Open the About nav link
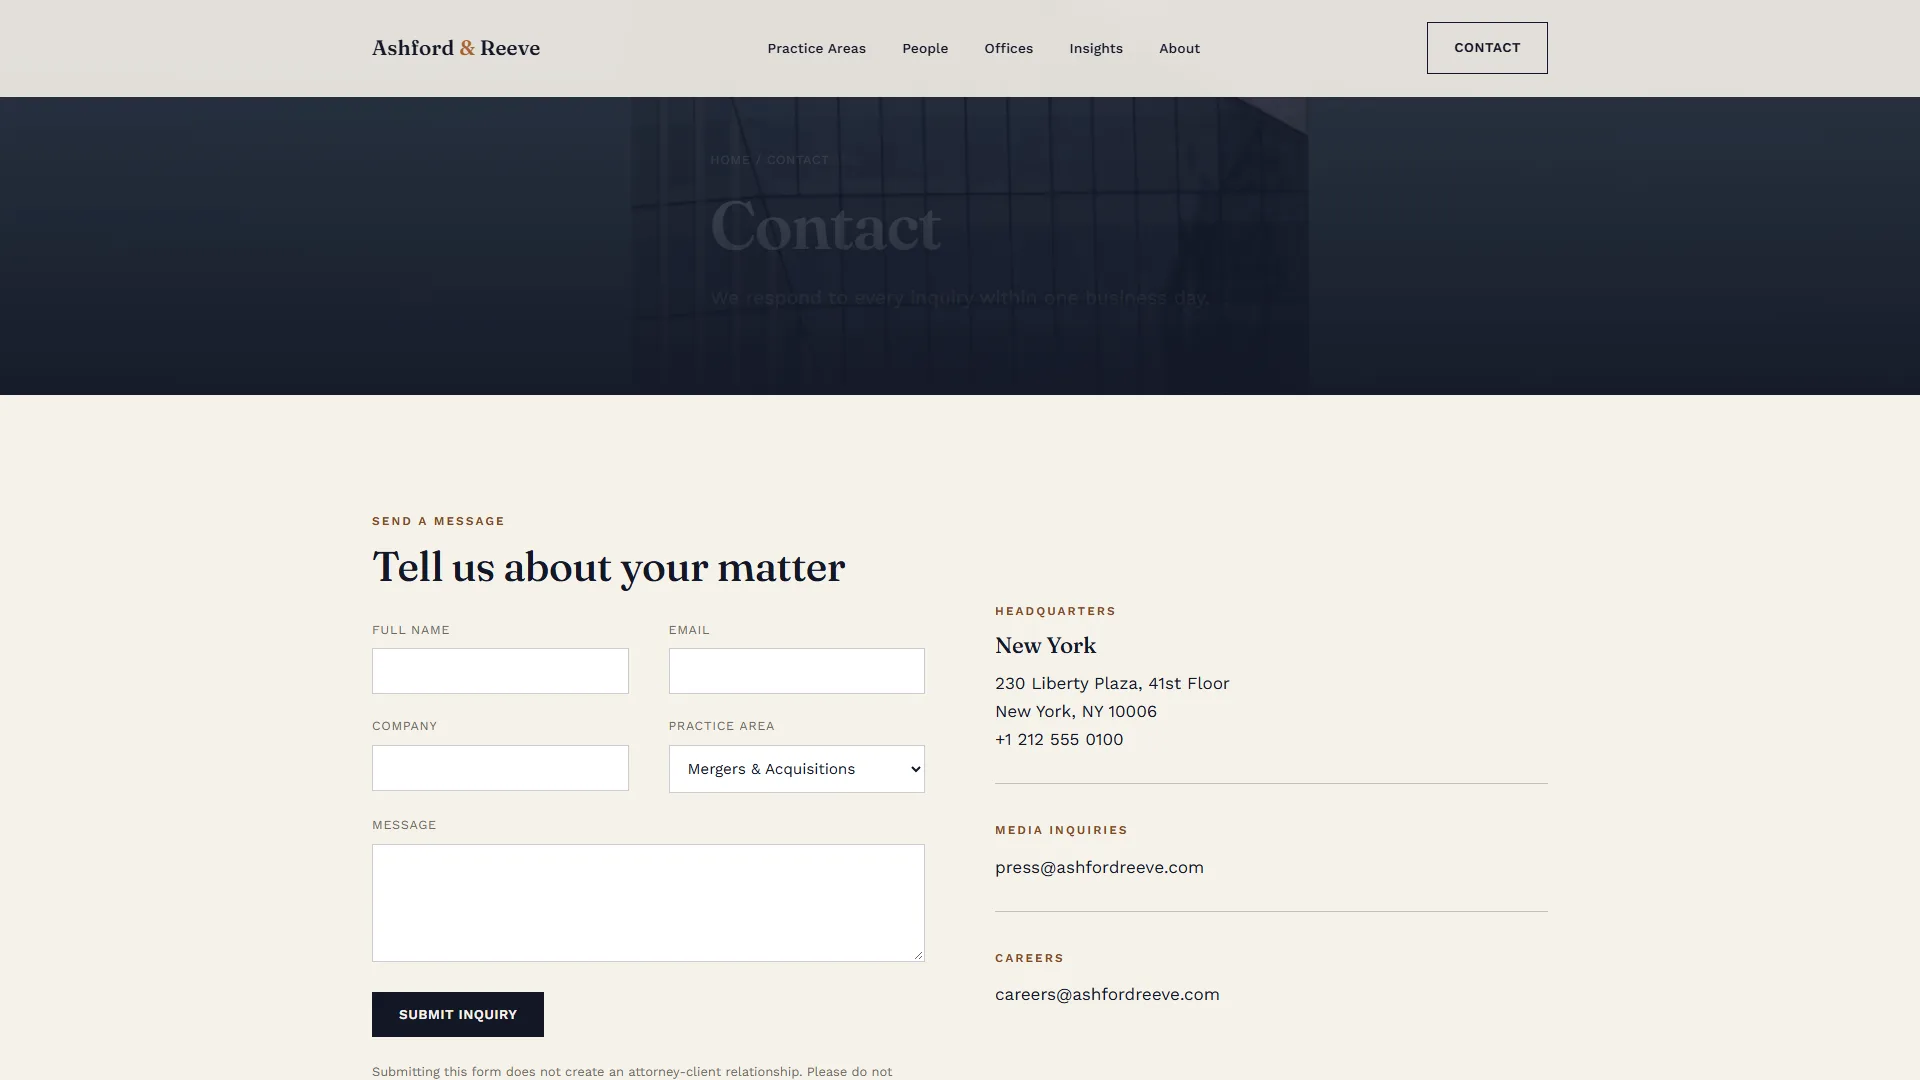The image size is (1920, 1080). tap(1179, 48)
